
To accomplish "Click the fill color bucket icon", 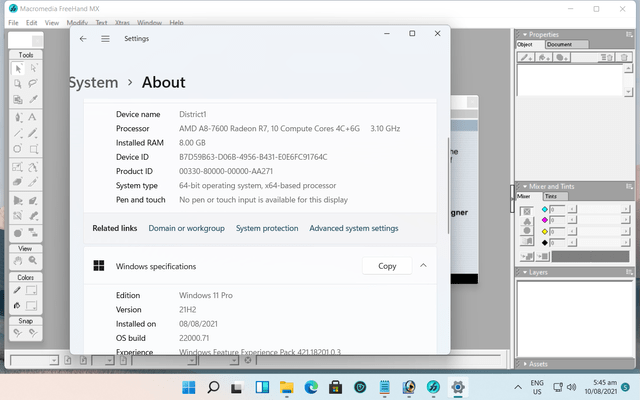I will (x=17, y=305).
